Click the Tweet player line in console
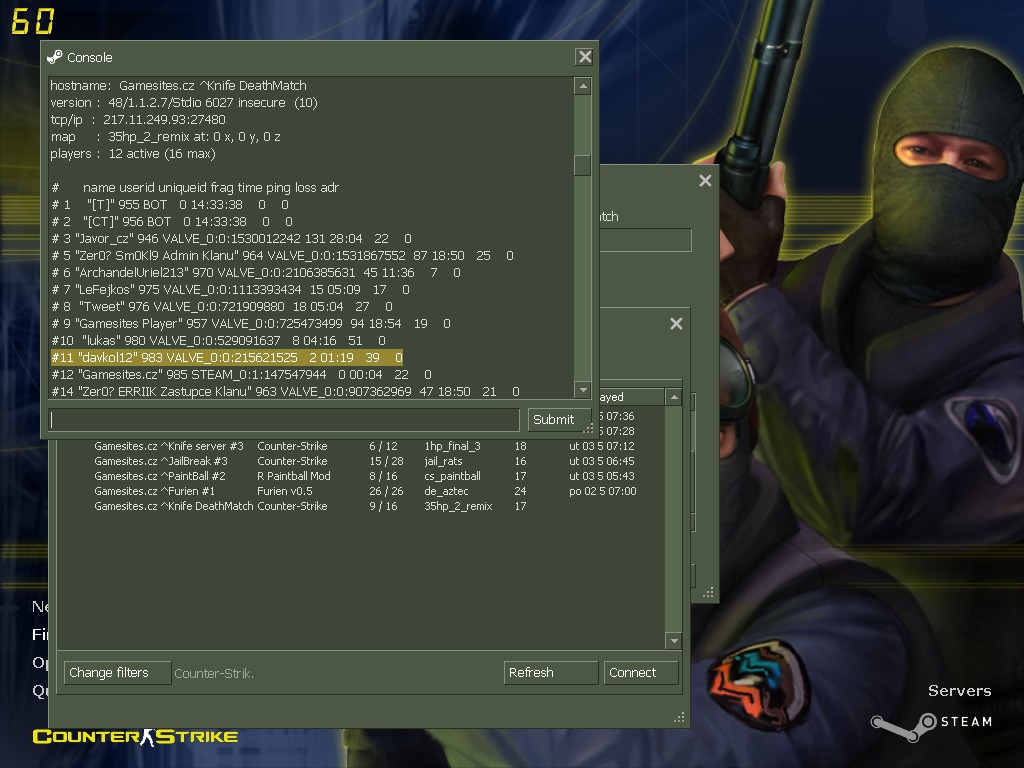 point(222,306)
